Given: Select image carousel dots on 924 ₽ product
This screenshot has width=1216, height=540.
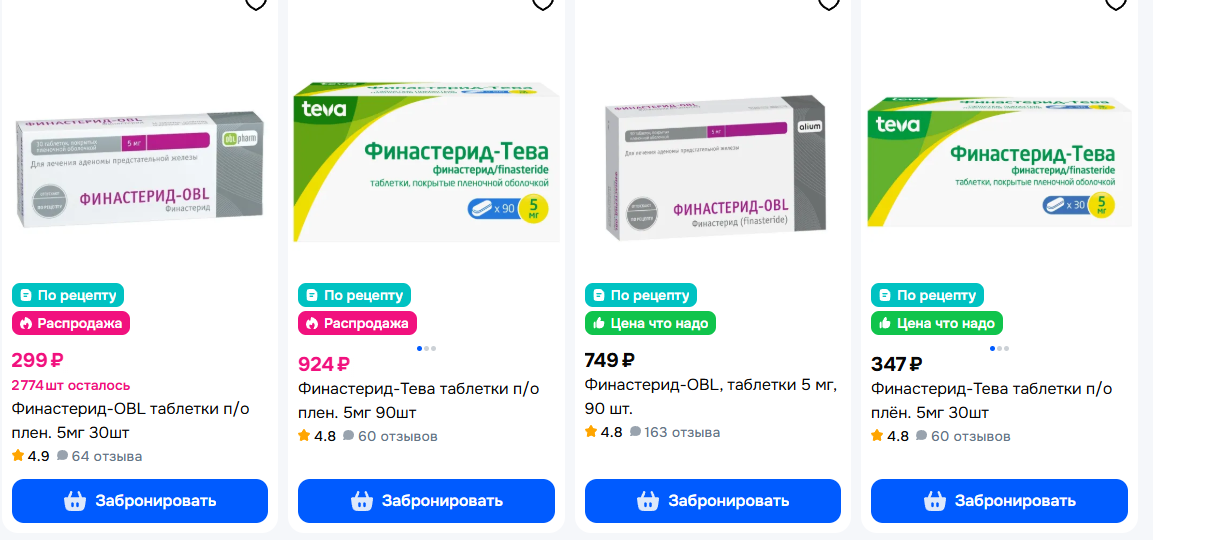Looking at the screenshot, I should click(426, 348).
